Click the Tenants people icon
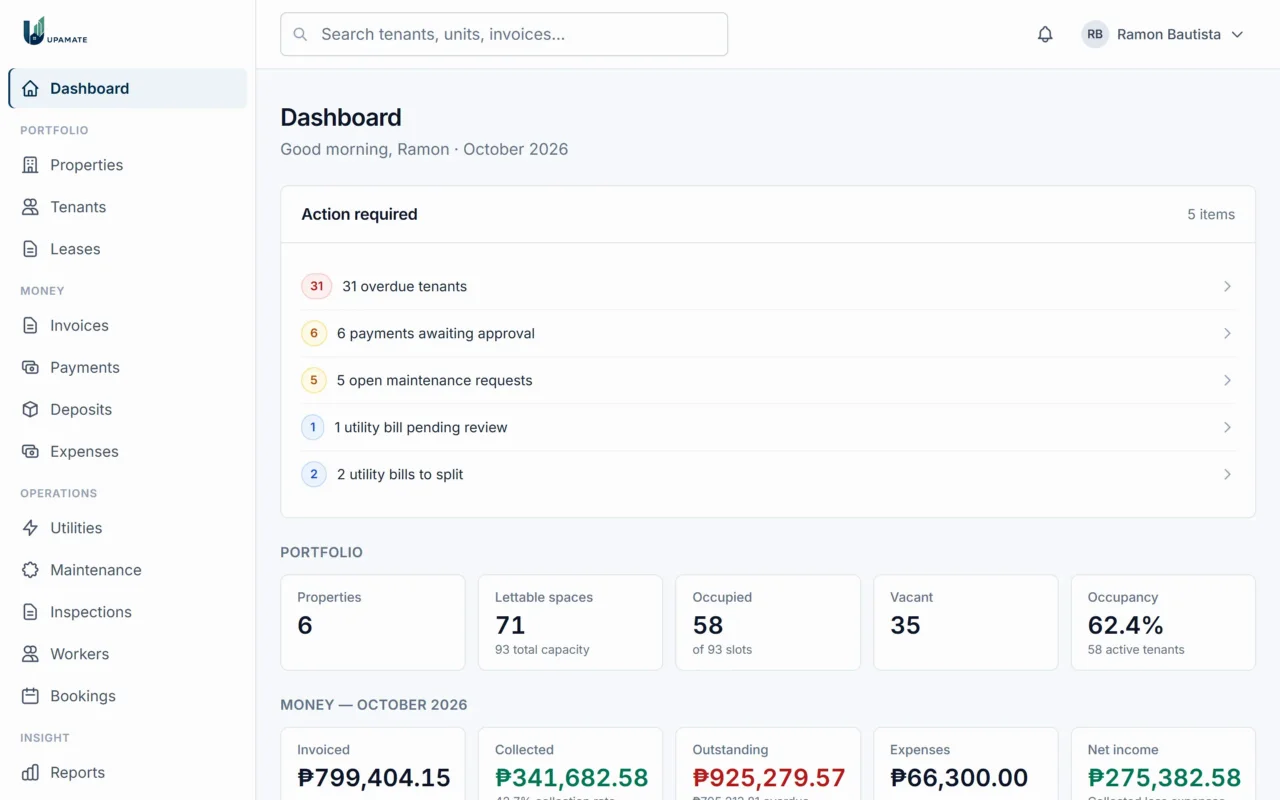The width and height of the screenshot is (1280, 800). click(x=31, y=207)
